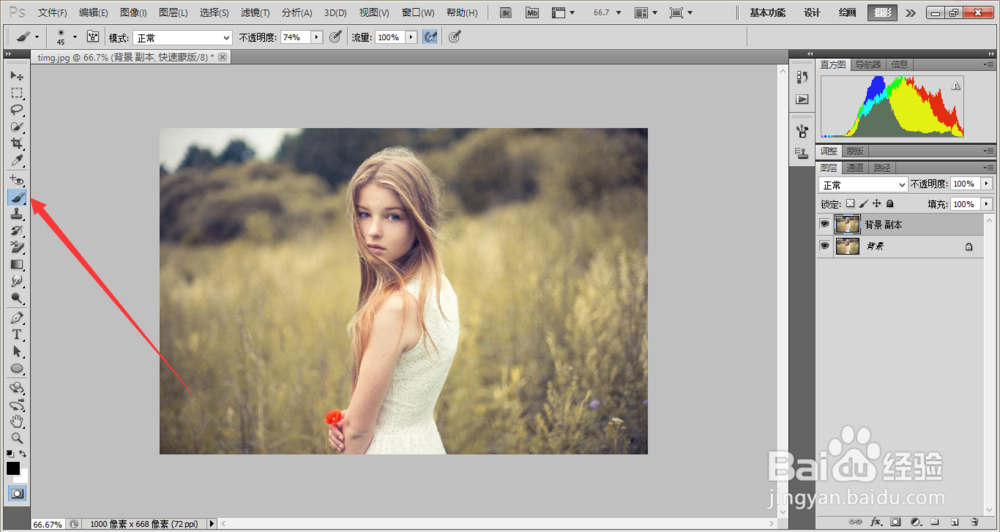1000x532 pixels.
Task: Select the Lasso tool
Action: (17, 110)
